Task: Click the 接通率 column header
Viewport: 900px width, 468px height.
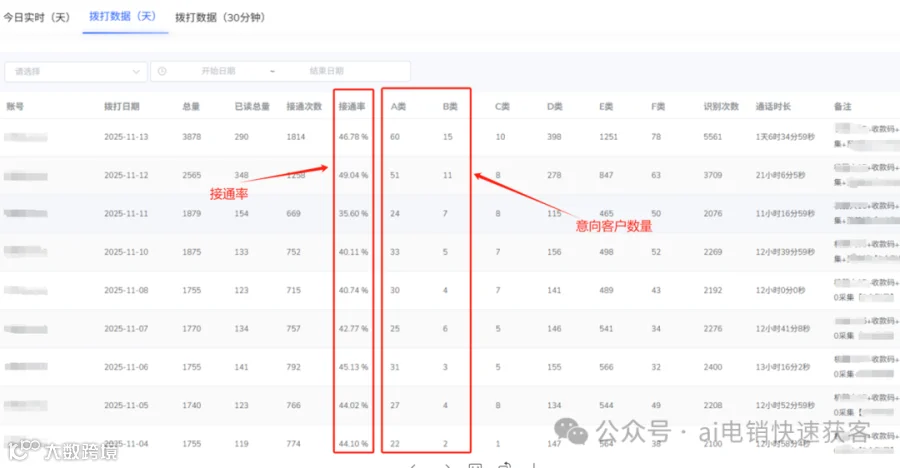Action: tap(352, 106)
